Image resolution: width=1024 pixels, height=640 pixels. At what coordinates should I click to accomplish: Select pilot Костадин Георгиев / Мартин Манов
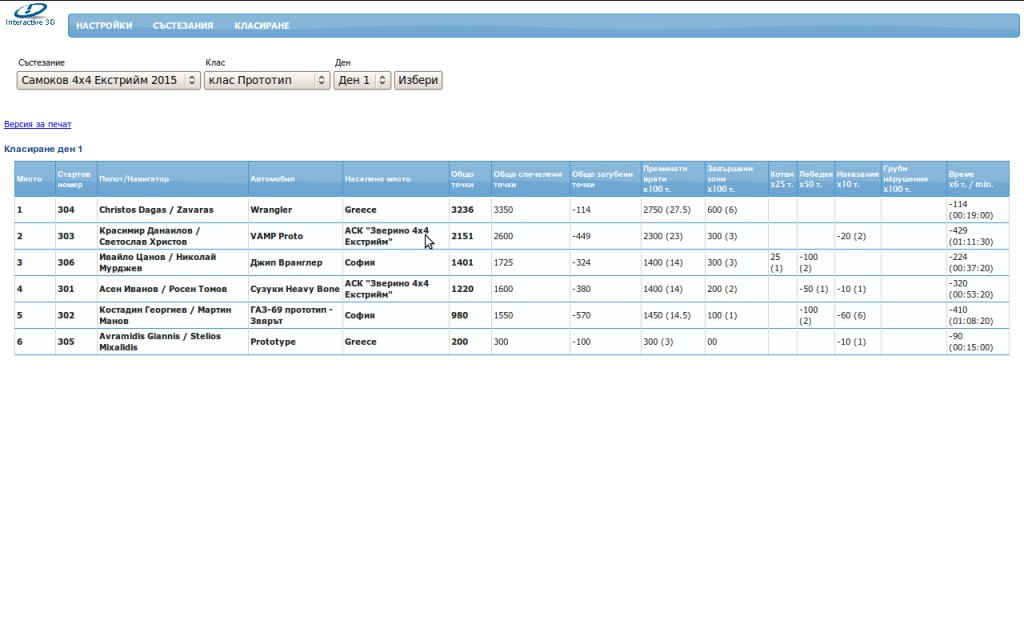coord(165,315)
